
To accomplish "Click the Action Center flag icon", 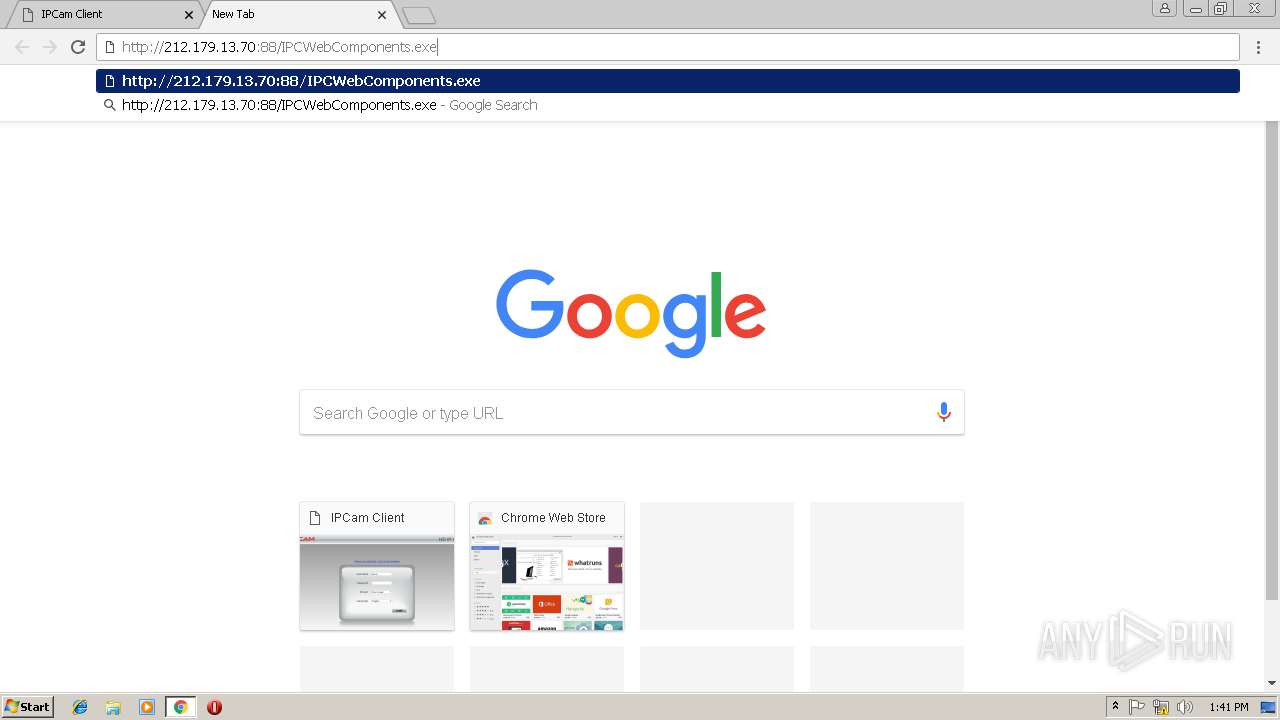I will pyautogui.click(x=1137, y=707).
